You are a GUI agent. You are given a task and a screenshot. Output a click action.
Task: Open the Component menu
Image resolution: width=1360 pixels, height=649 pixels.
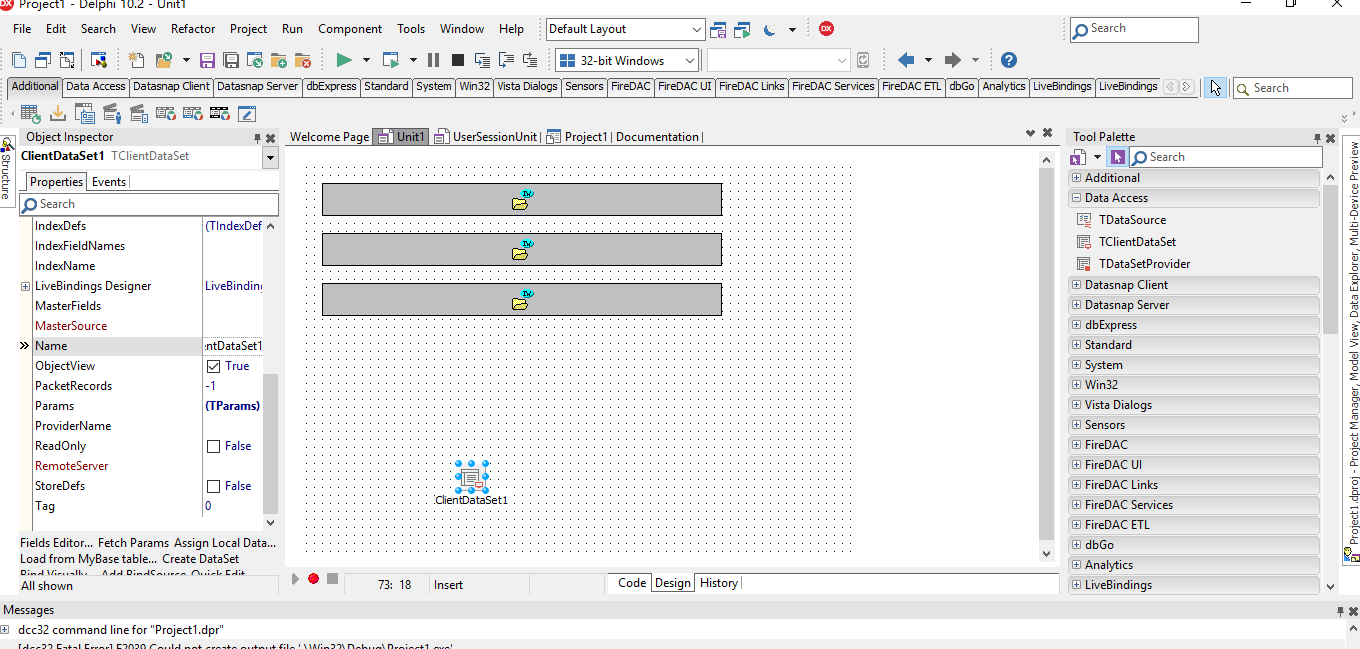coord(349,29)
